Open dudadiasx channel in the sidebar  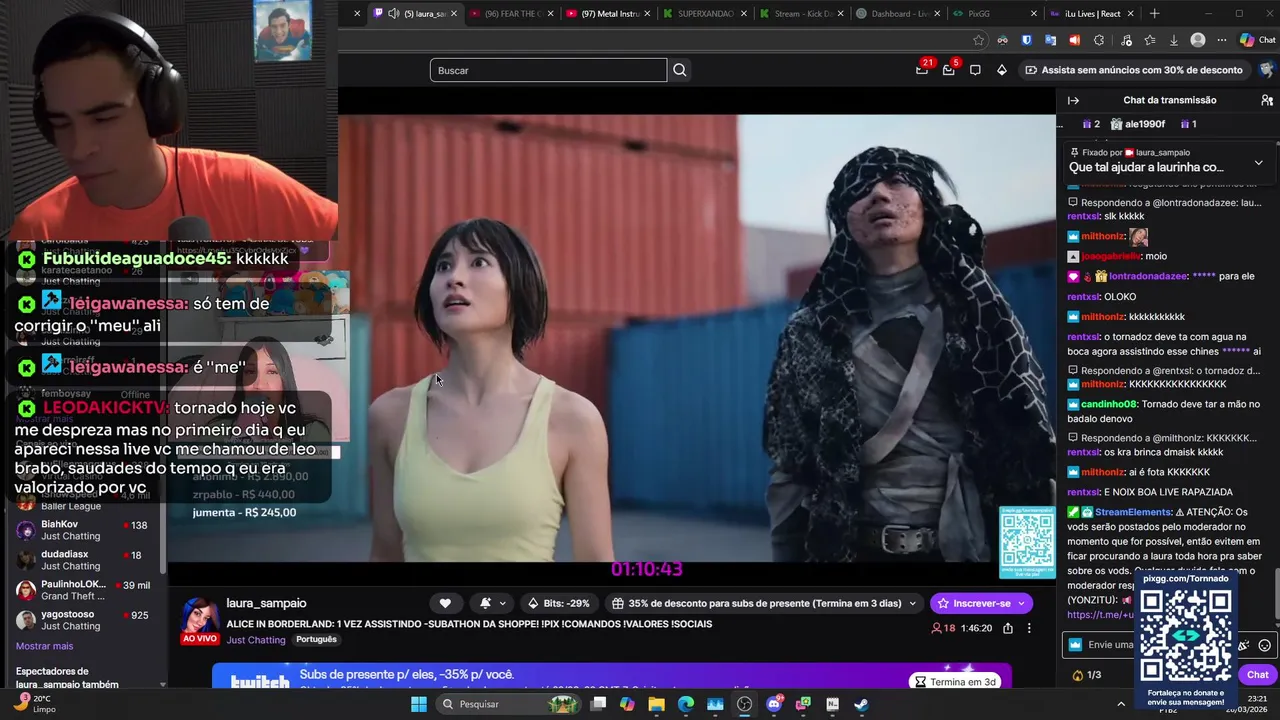pyautogui.click(x=84, y=560)
